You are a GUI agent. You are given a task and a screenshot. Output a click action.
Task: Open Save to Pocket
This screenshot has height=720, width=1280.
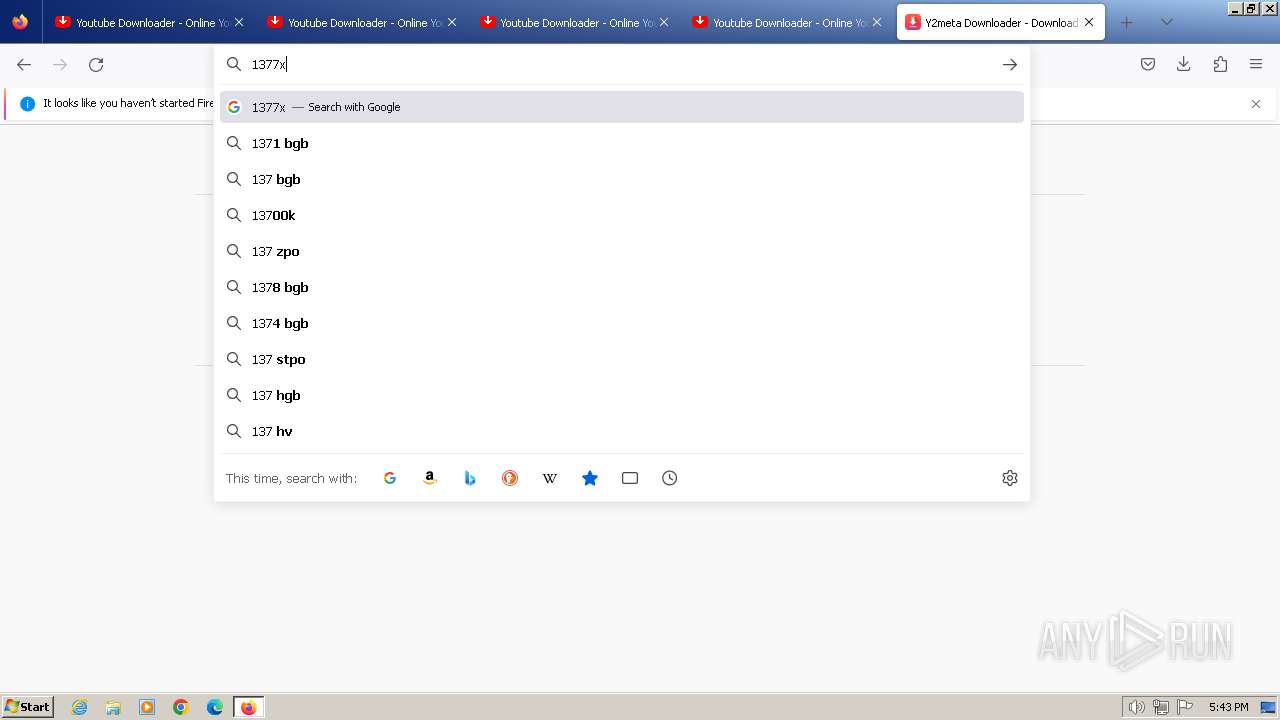[1148, 64]
